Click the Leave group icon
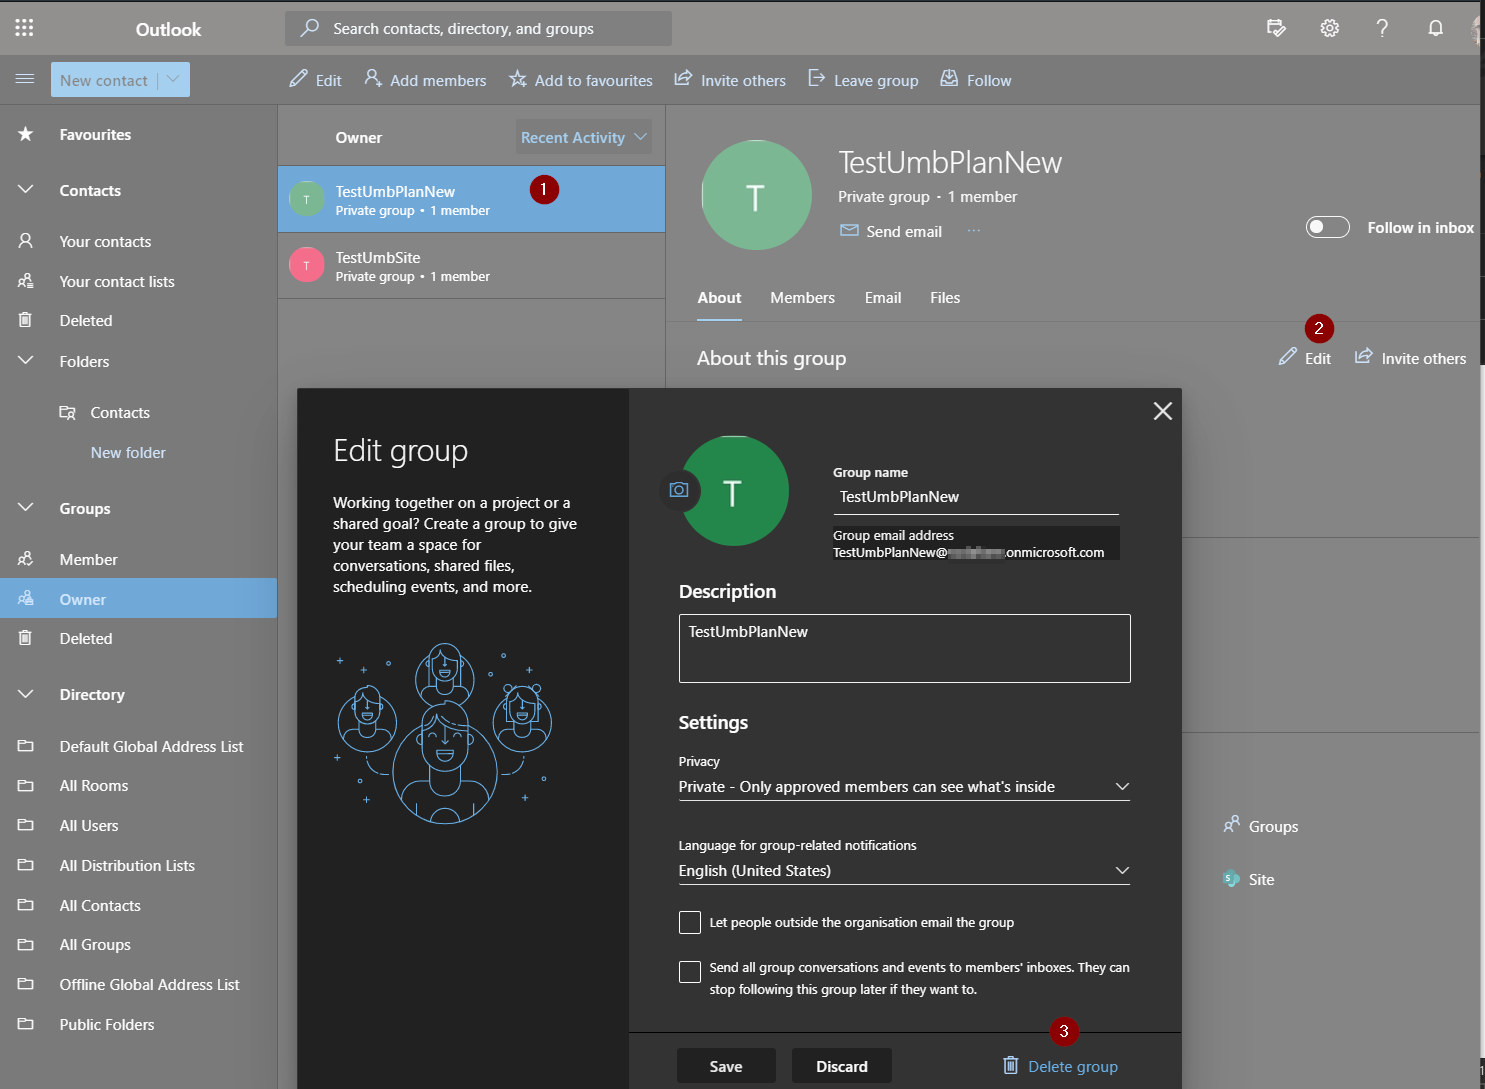The image size is (1485, 1089). [818, 79]
